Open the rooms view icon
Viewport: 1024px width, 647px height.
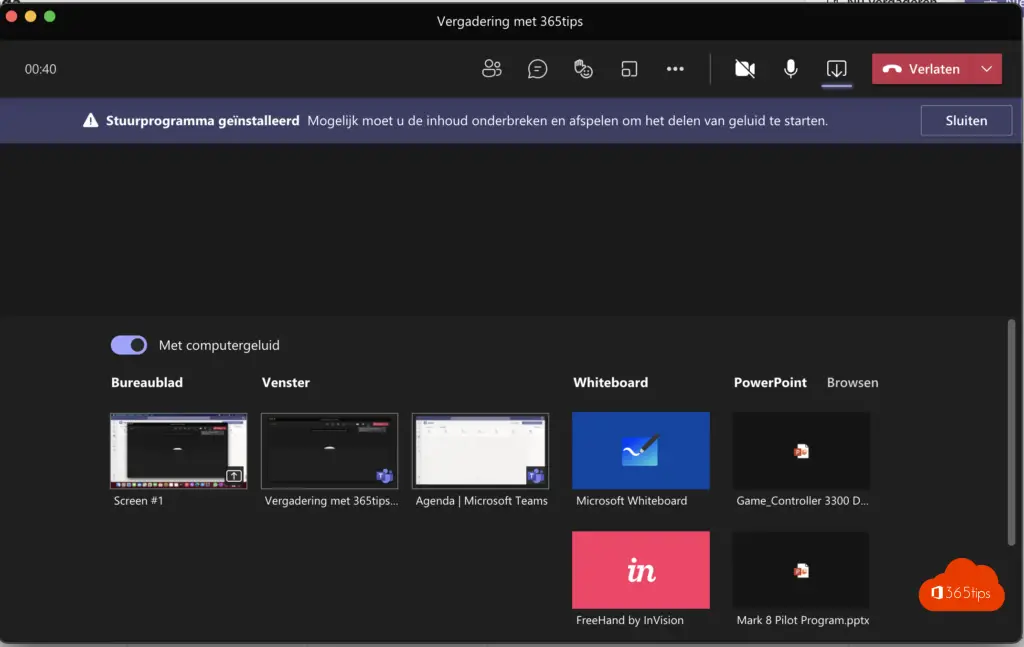coord(629,69)
